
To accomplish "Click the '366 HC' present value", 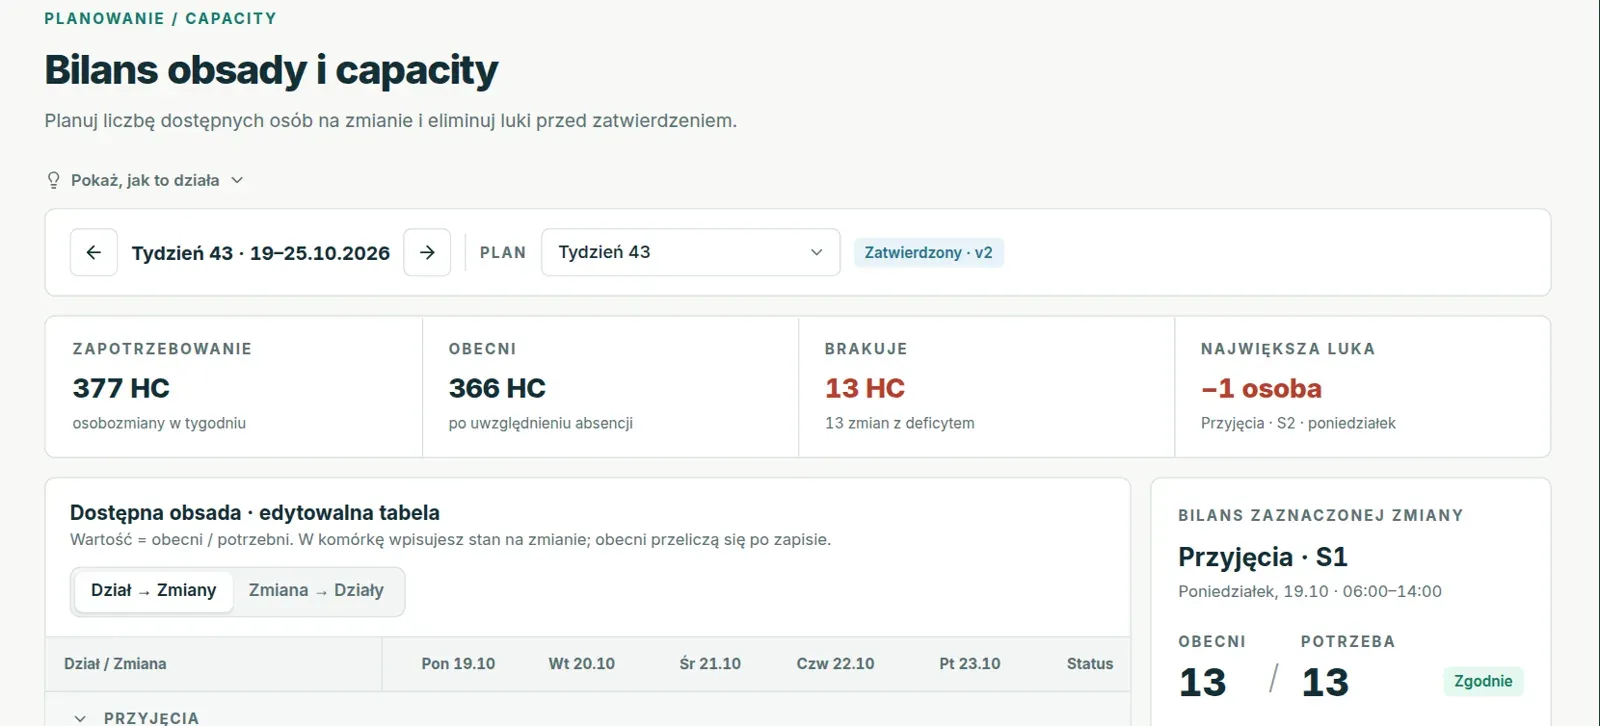I will pos(497,388).
